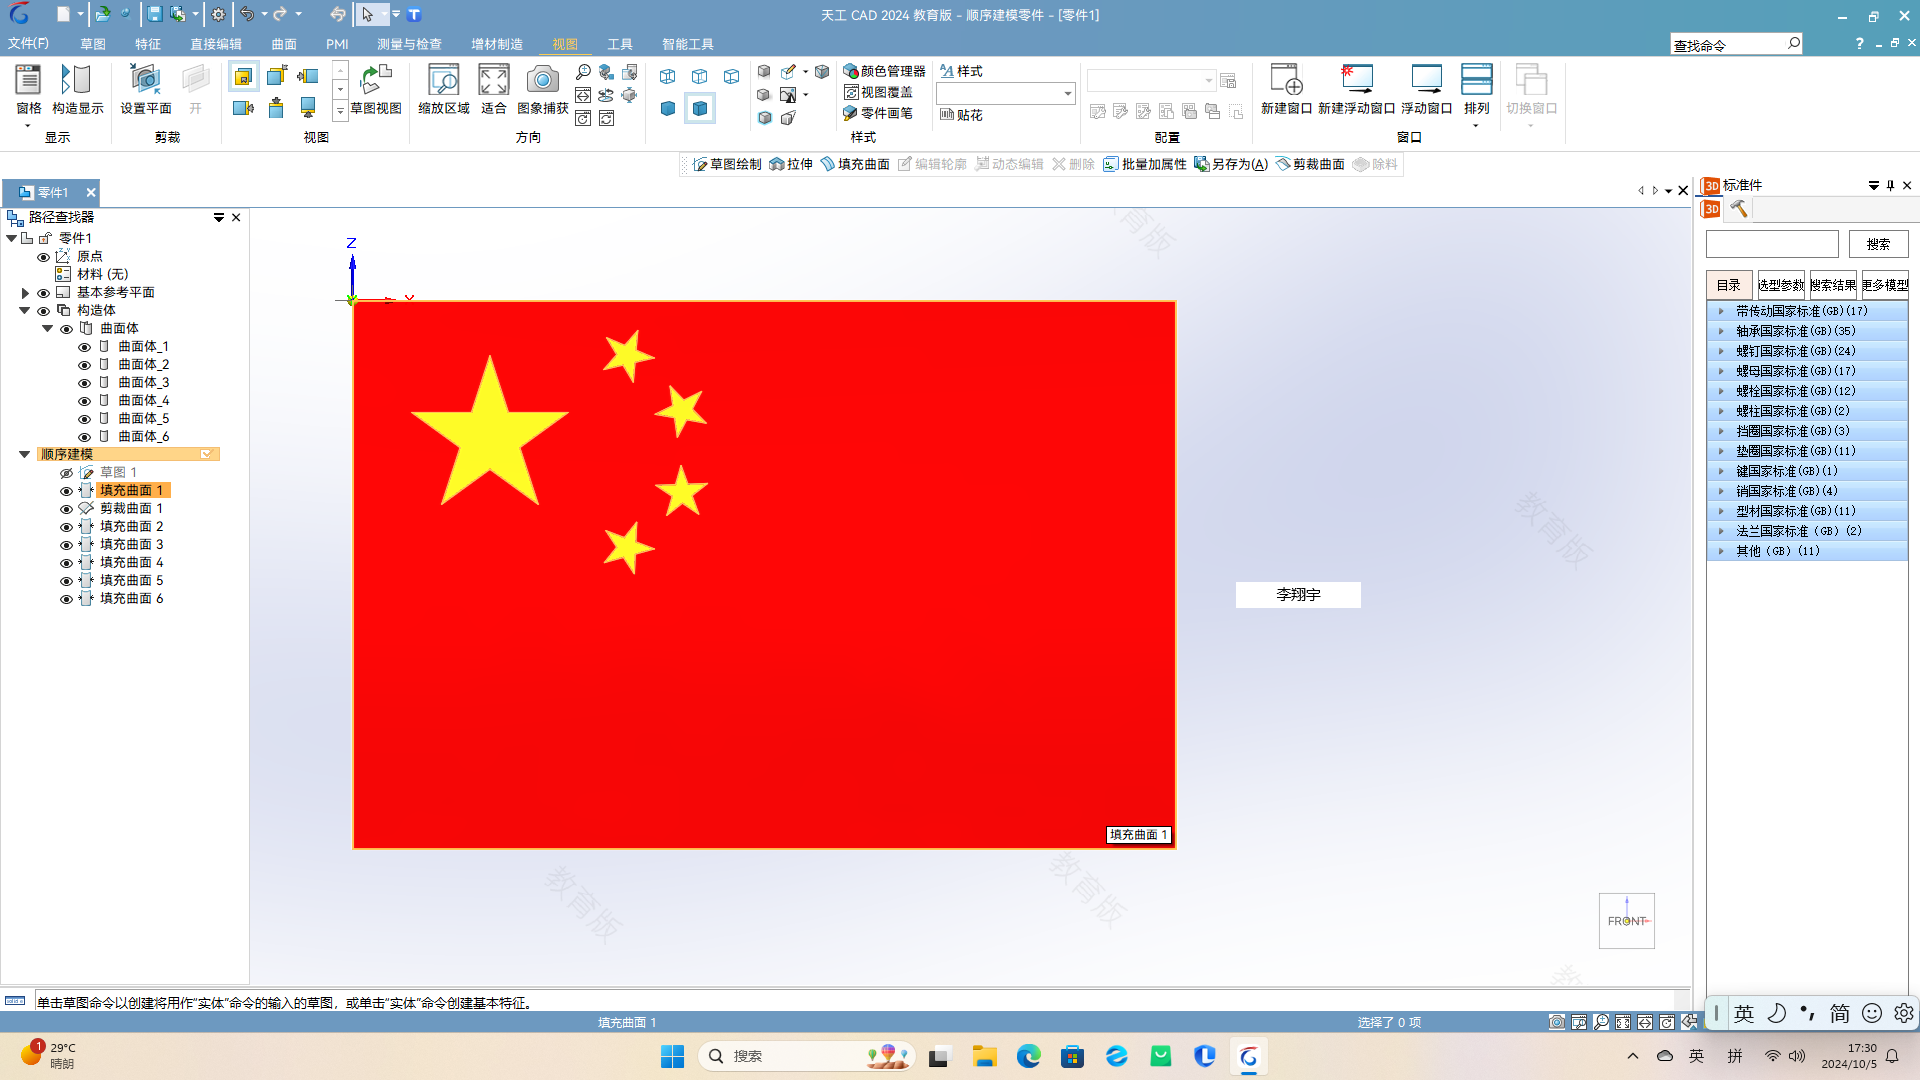Switch to 选型参数 tab

click(x=1781, y=285)
